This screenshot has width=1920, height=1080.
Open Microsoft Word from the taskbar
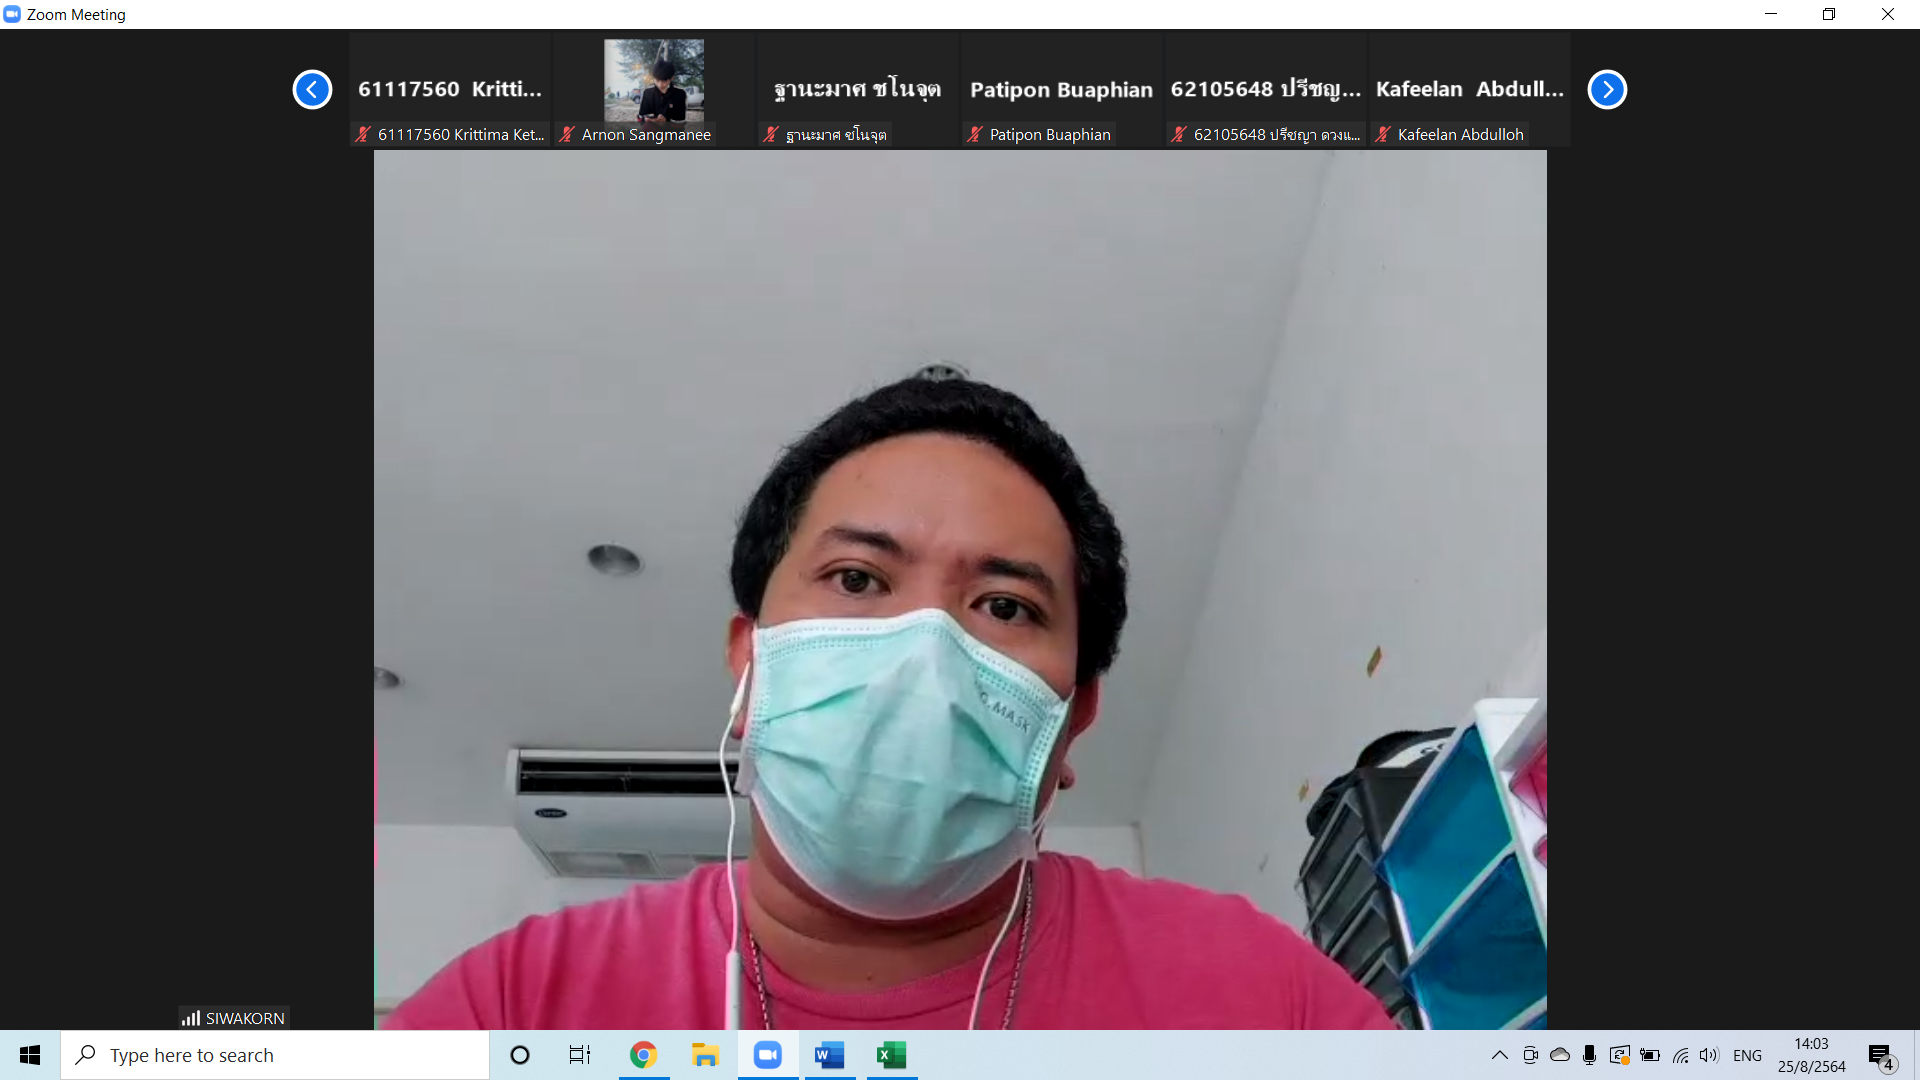829,1055
